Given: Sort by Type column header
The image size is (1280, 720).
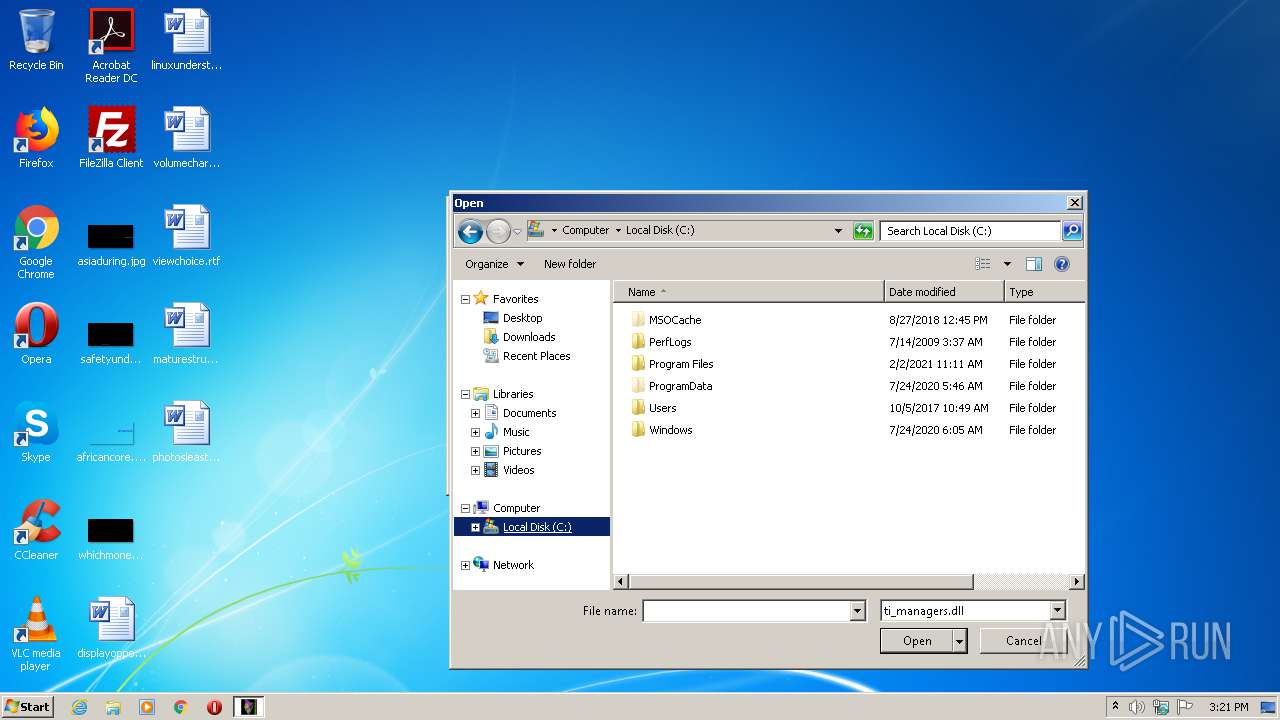Looking at the screenshot, I should [x=1044, y=292].
